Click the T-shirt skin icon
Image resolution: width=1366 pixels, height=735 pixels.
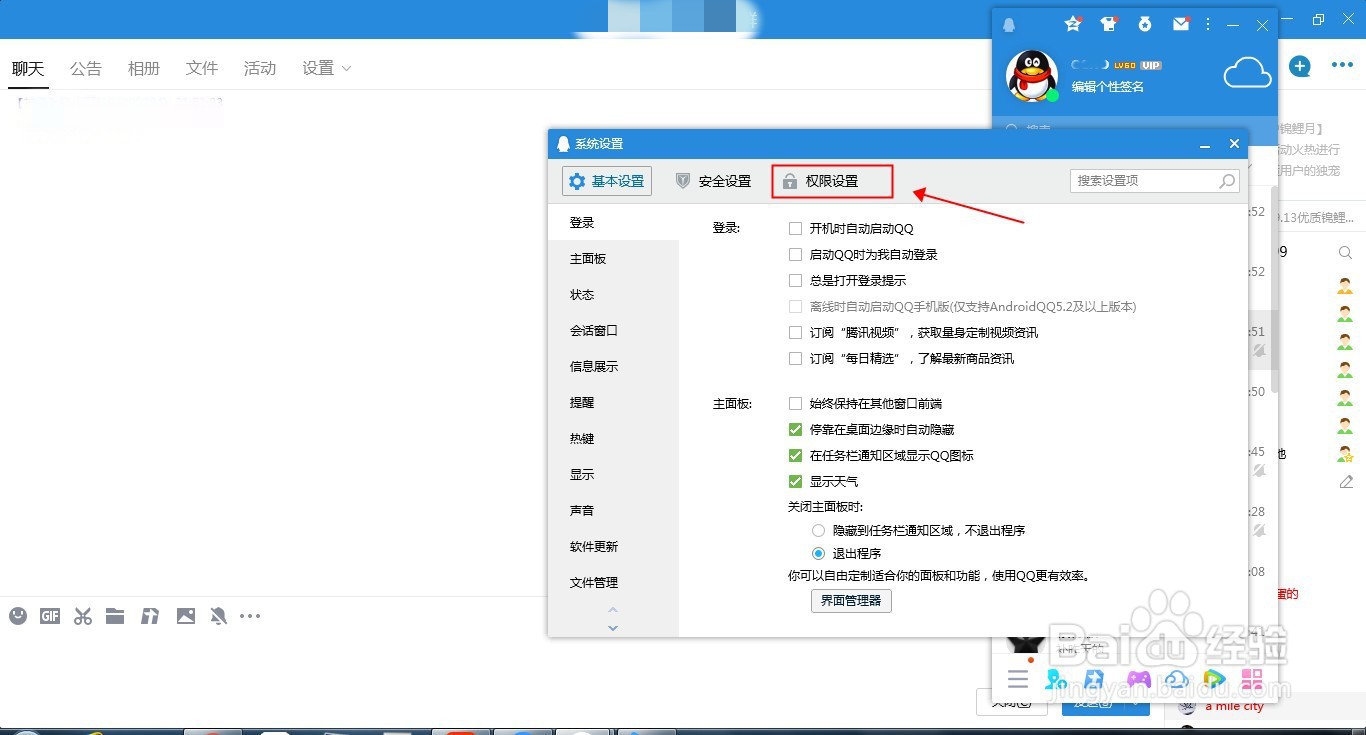click(1108, 24)
